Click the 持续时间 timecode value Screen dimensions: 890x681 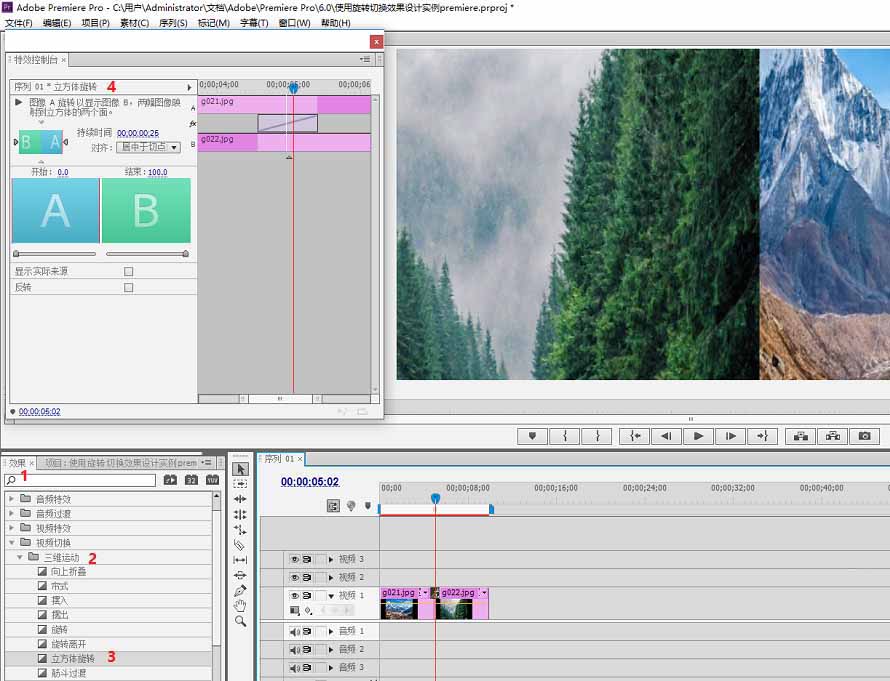click(137, 133)
